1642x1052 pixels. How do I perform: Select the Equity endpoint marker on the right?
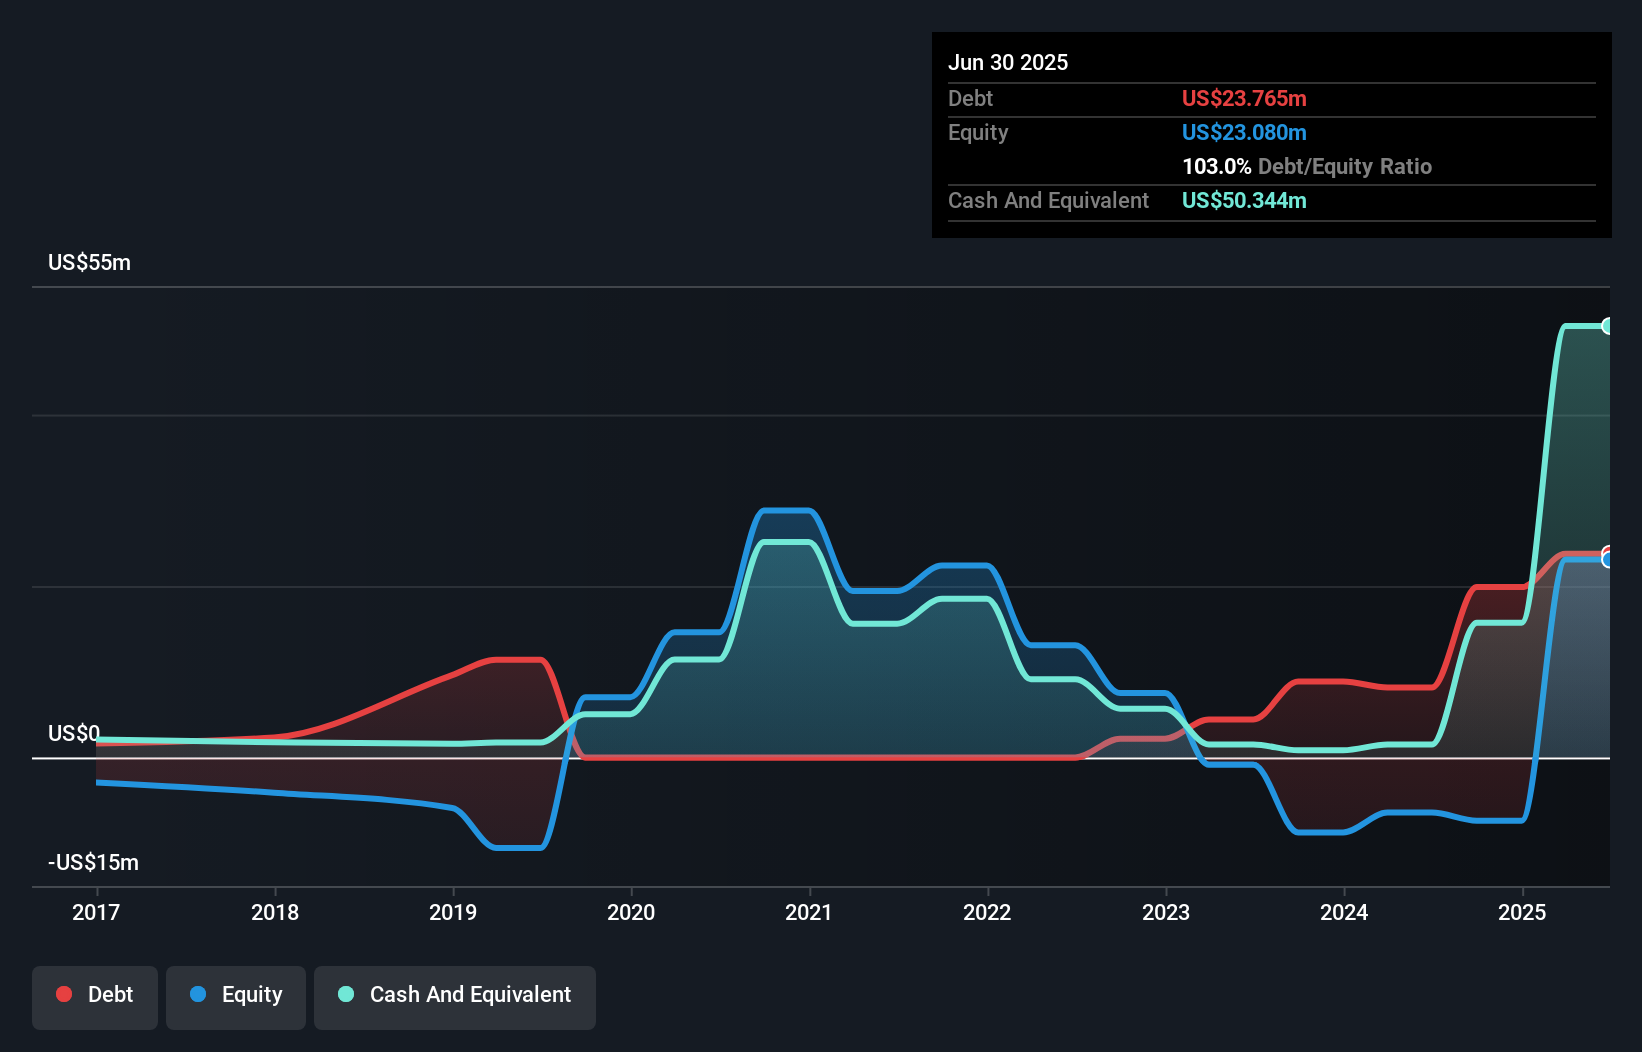[x=1608, y=560]
